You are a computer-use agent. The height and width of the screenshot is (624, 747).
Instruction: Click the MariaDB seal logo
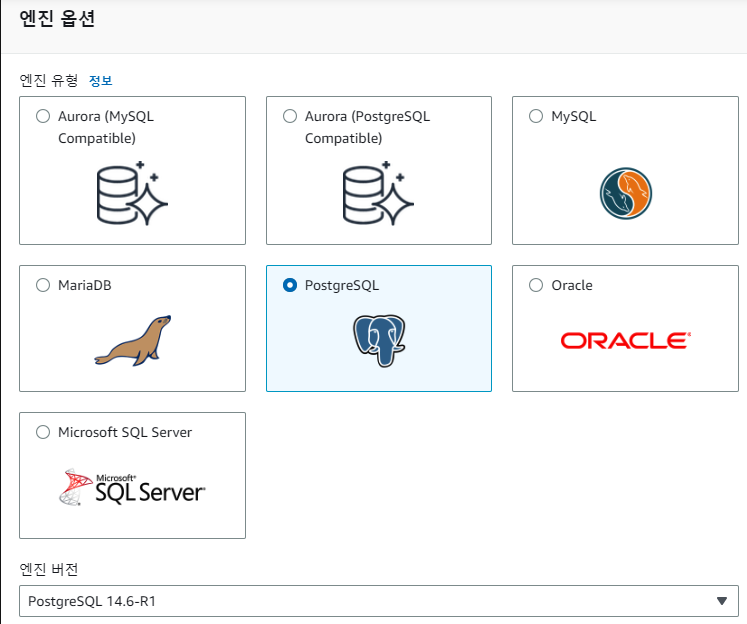point(133,340)
